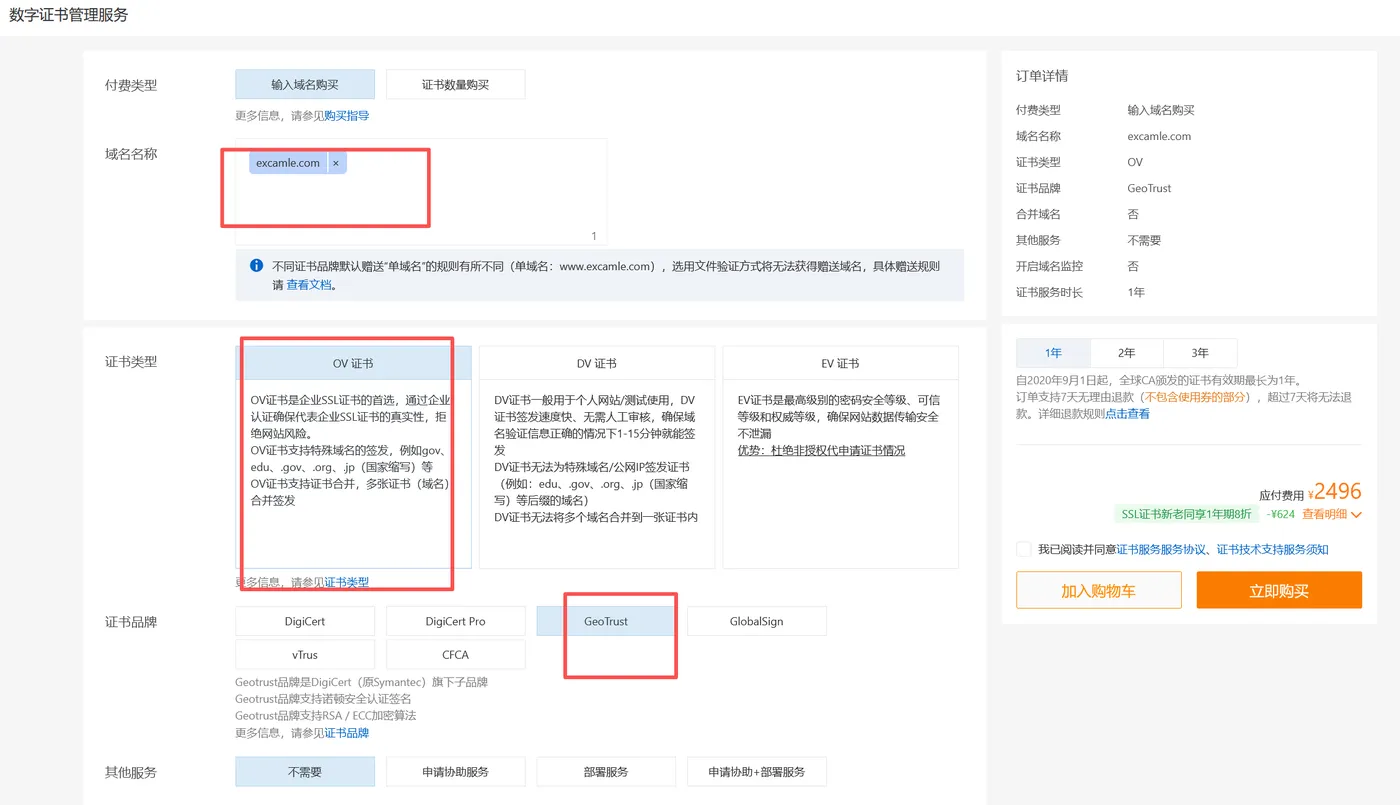Click the domain counter showing 1
Viewport: 1400px width, 805px height.
pos(594,236)
